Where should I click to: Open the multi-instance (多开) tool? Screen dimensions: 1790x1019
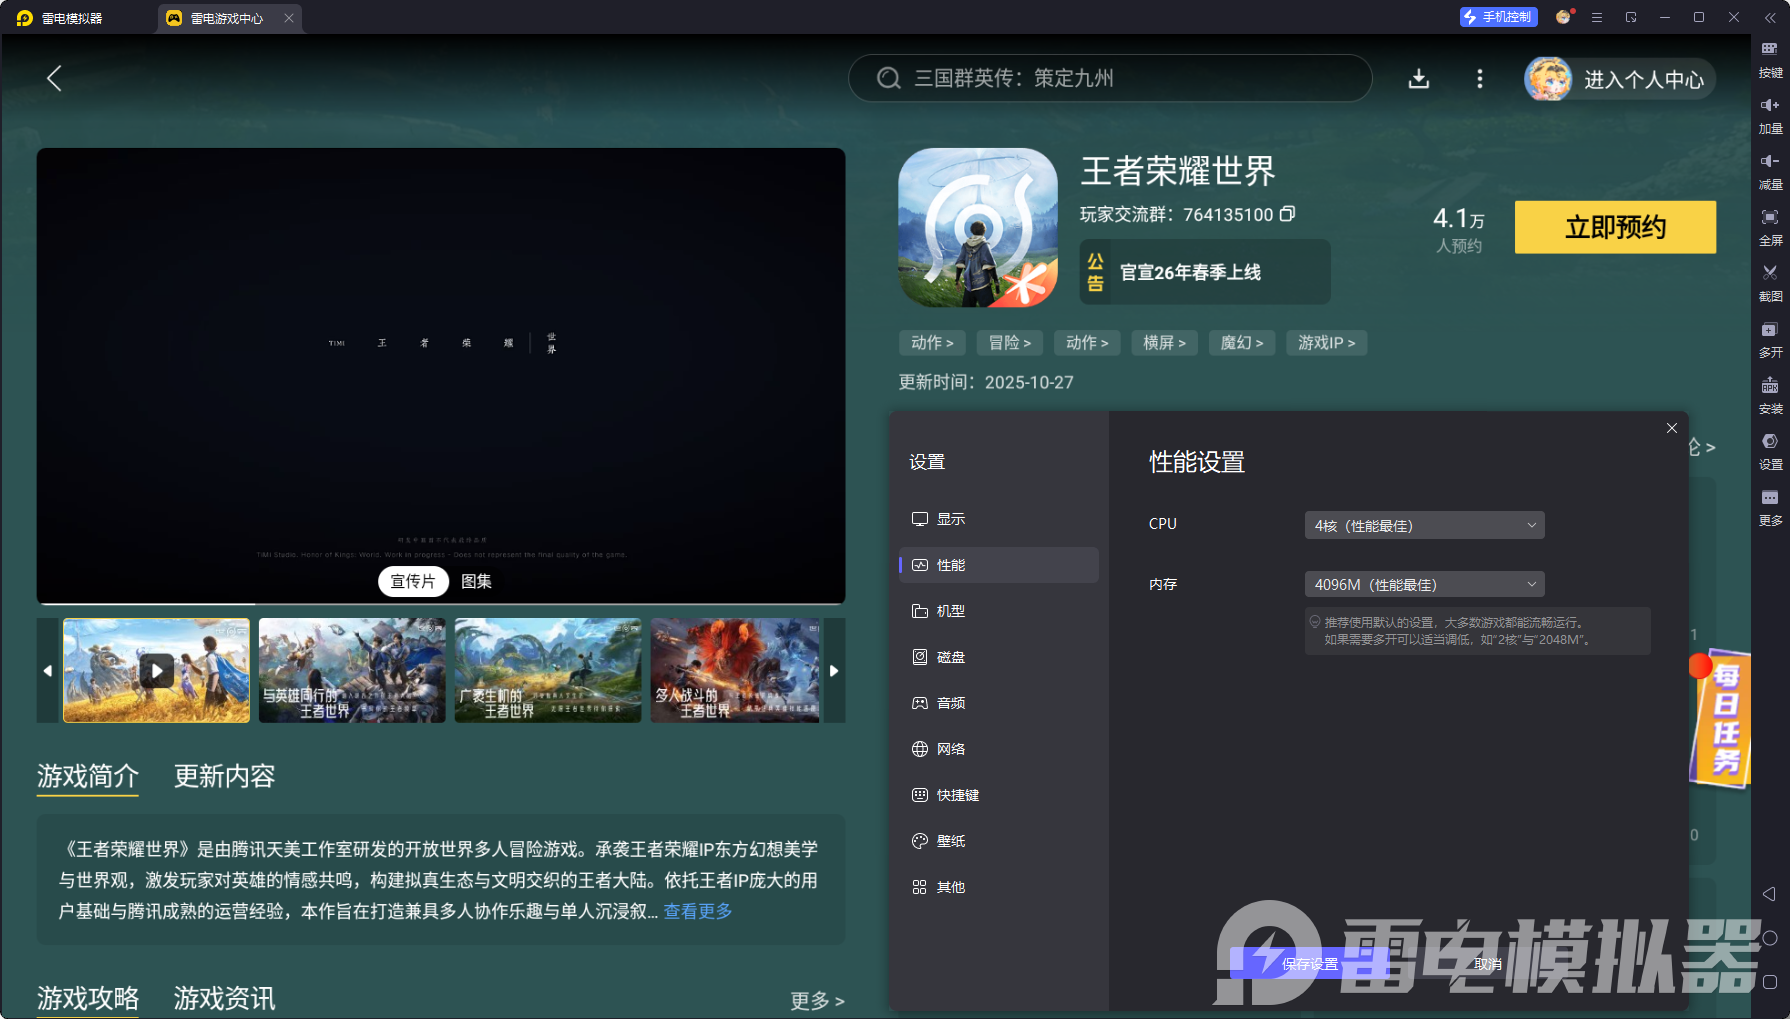1769,330
